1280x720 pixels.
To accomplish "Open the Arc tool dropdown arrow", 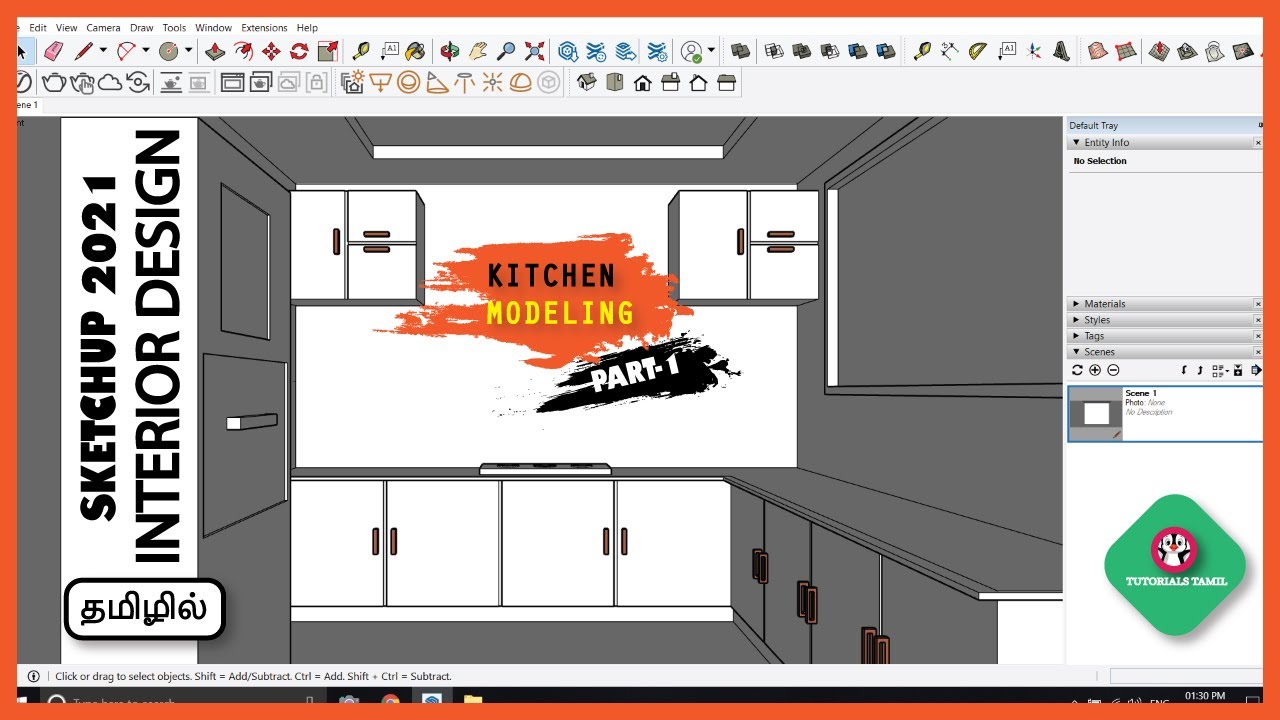I will (145, 51).
